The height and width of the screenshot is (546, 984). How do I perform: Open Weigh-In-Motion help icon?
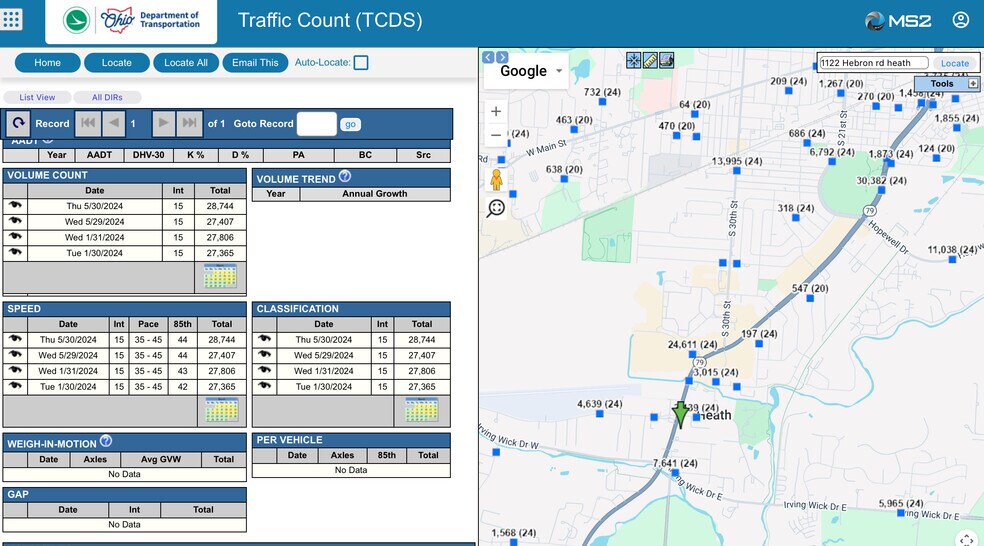(105, 441)
